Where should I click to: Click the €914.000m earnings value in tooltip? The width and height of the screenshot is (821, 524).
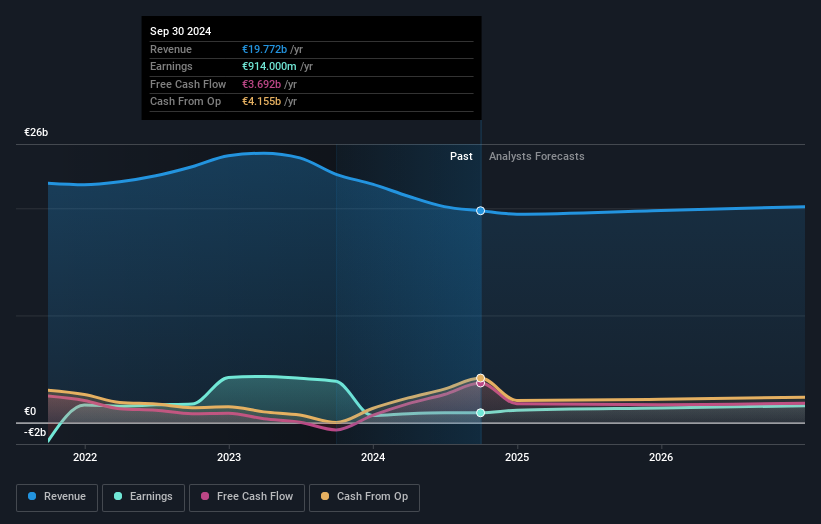pyautogui.click(x=269, y=66)
